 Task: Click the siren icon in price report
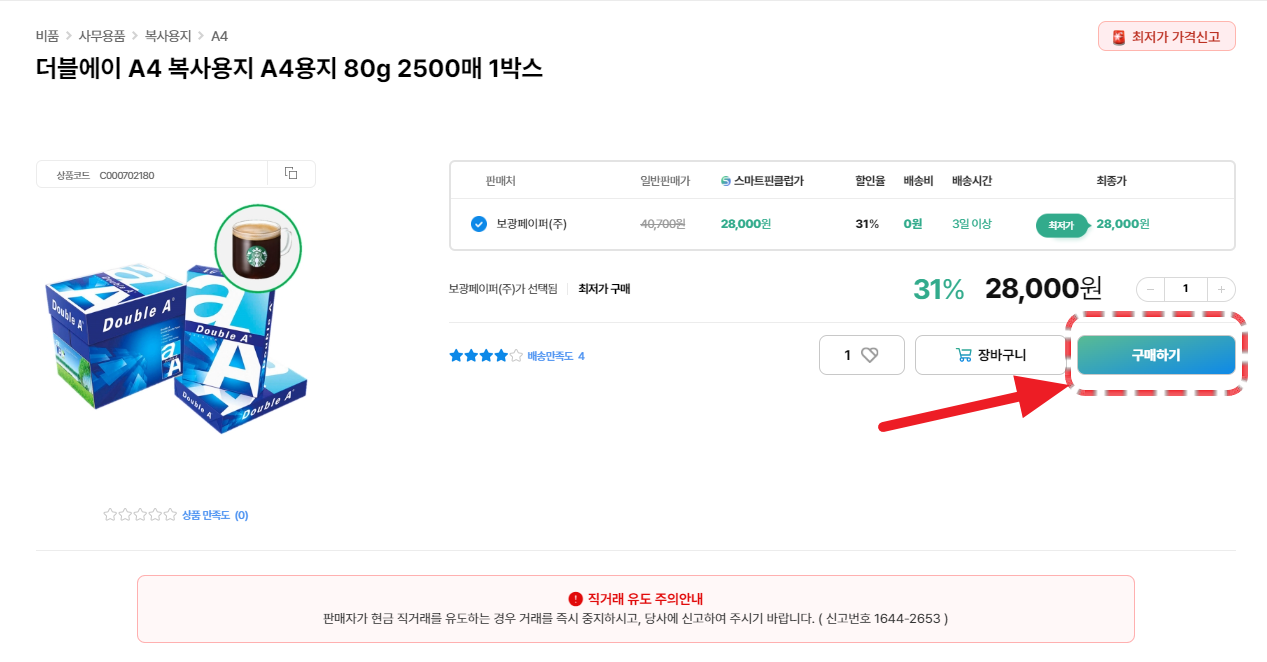pos(1118,37)
